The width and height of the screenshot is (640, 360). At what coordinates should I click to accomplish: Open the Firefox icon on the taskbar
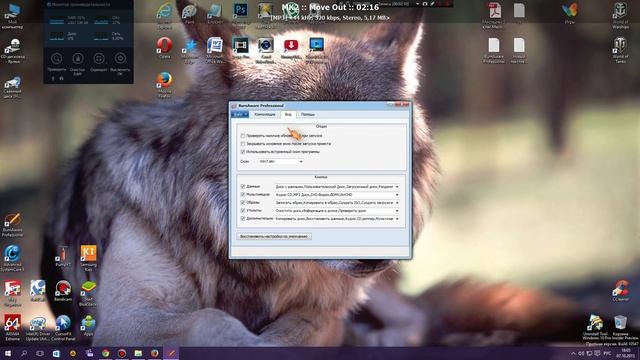coord(154,353)
